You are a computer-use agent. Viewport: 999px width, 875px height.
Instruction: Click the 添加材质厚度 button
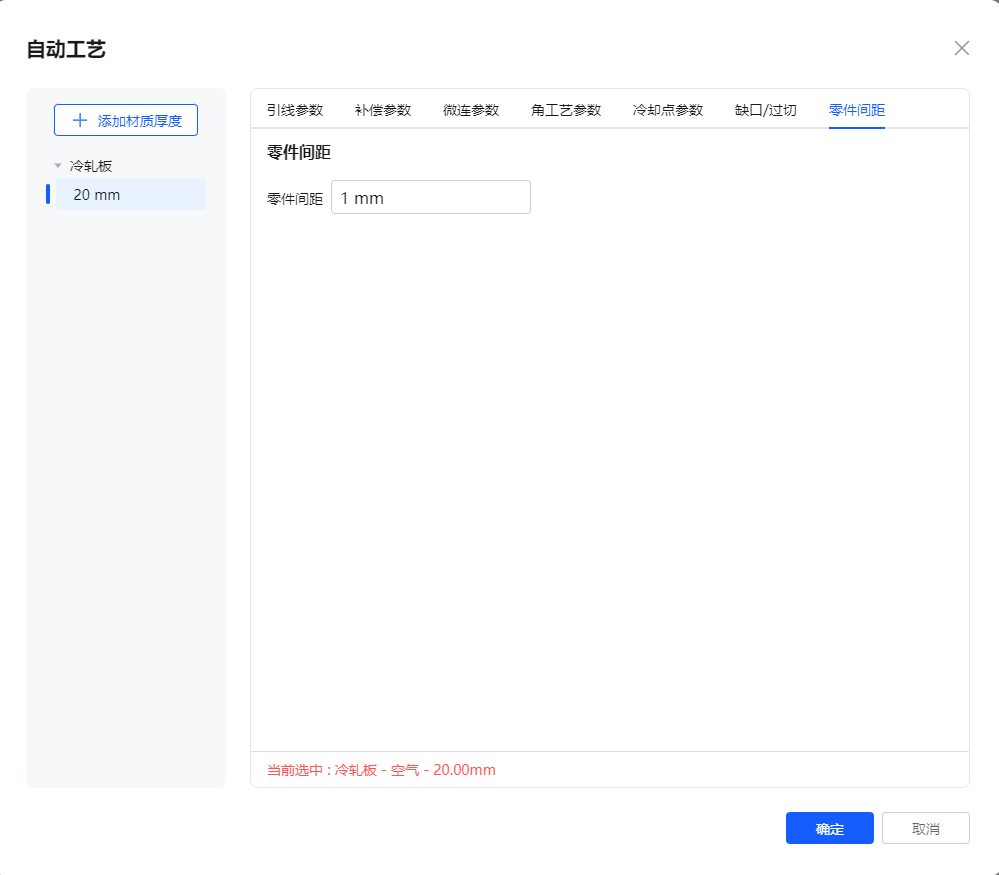pyautogui.click(x=126, y=120)
